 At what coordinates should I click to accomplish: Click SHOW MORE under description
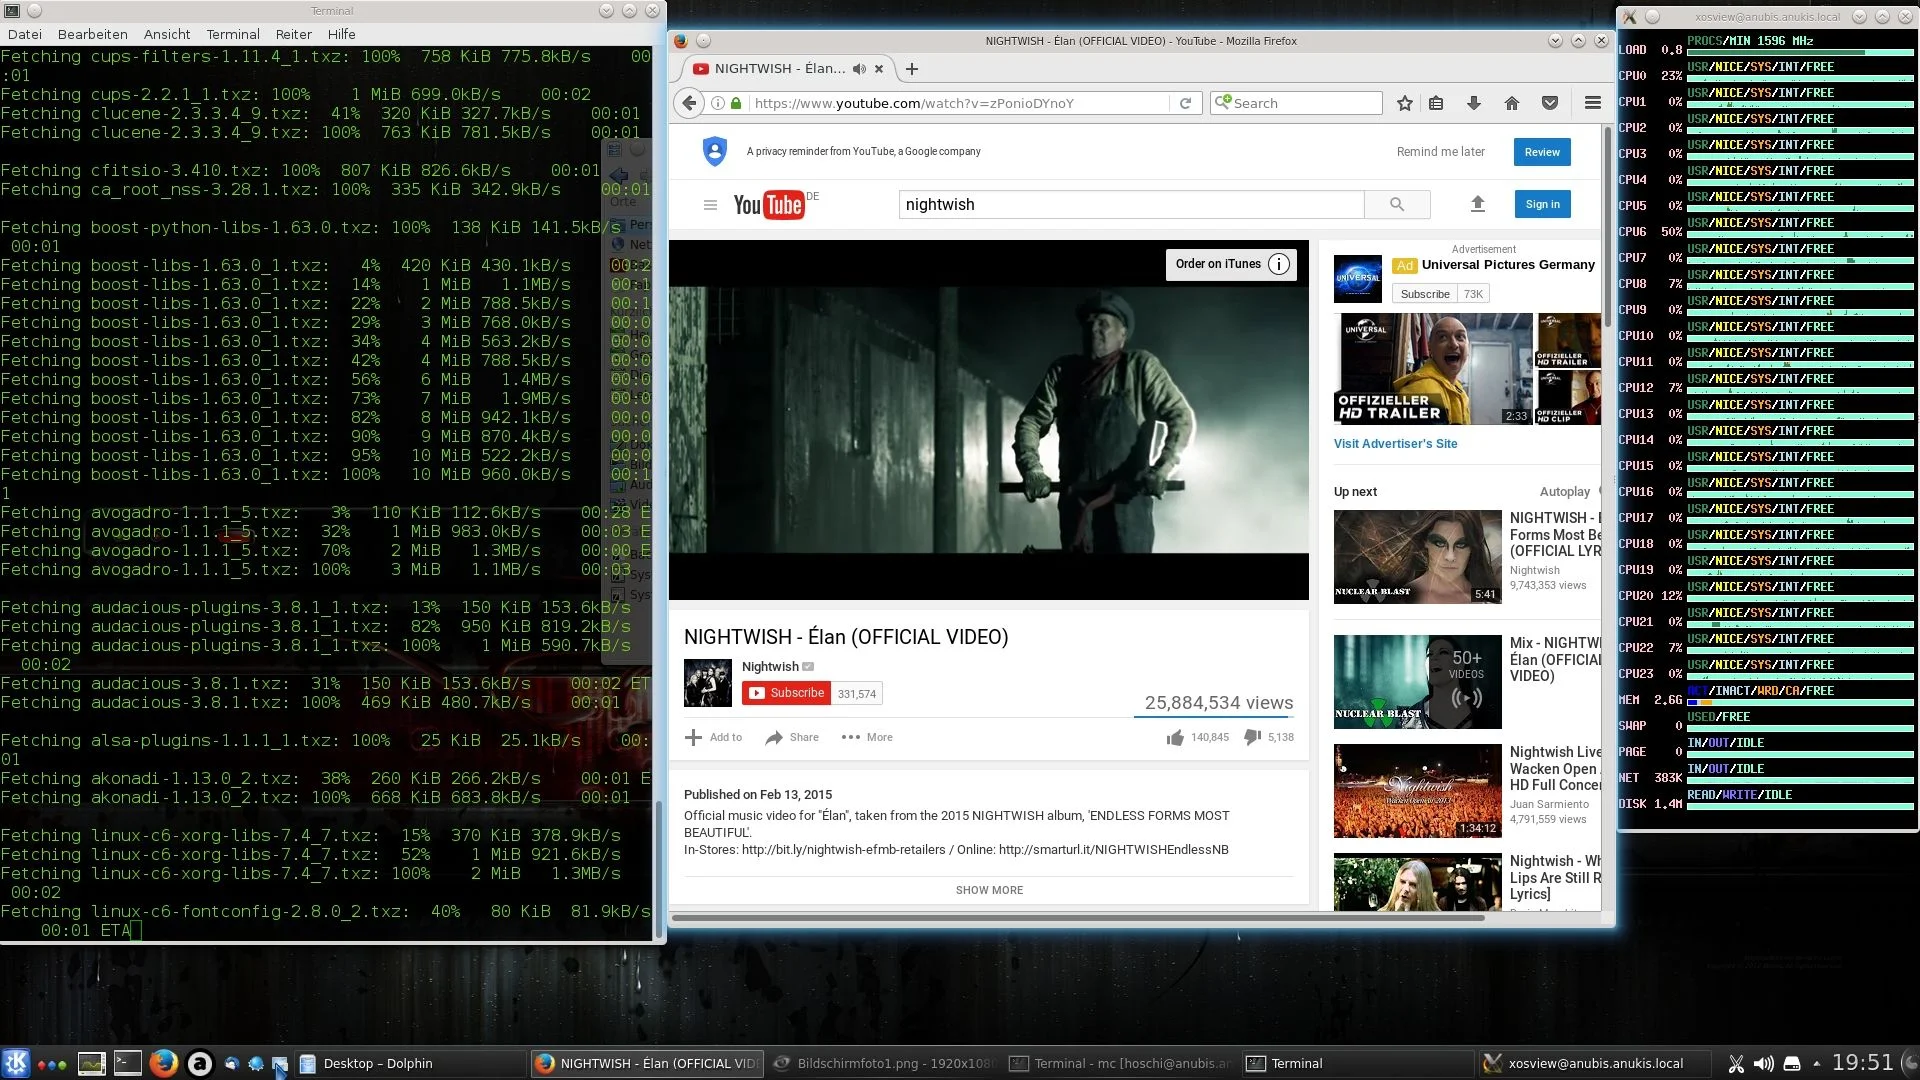click(x=989, y=890)
